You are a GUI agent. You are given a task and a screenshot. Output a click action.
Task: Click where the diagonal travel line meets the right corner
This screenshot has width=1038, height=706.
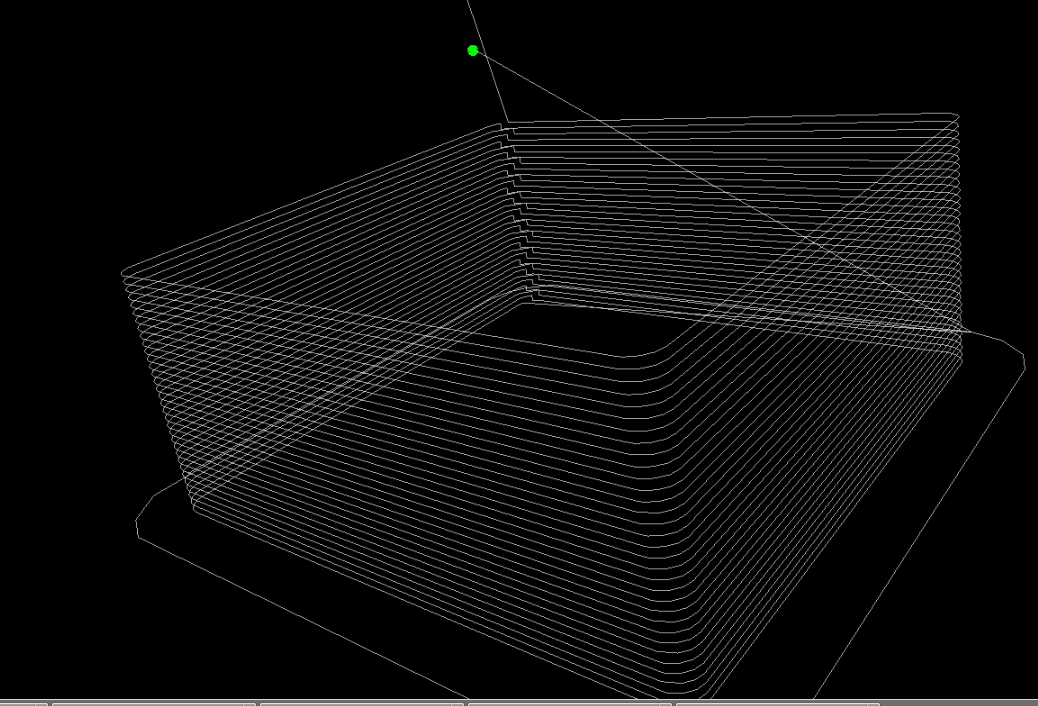pyautogui.click(x=960, y=330)
